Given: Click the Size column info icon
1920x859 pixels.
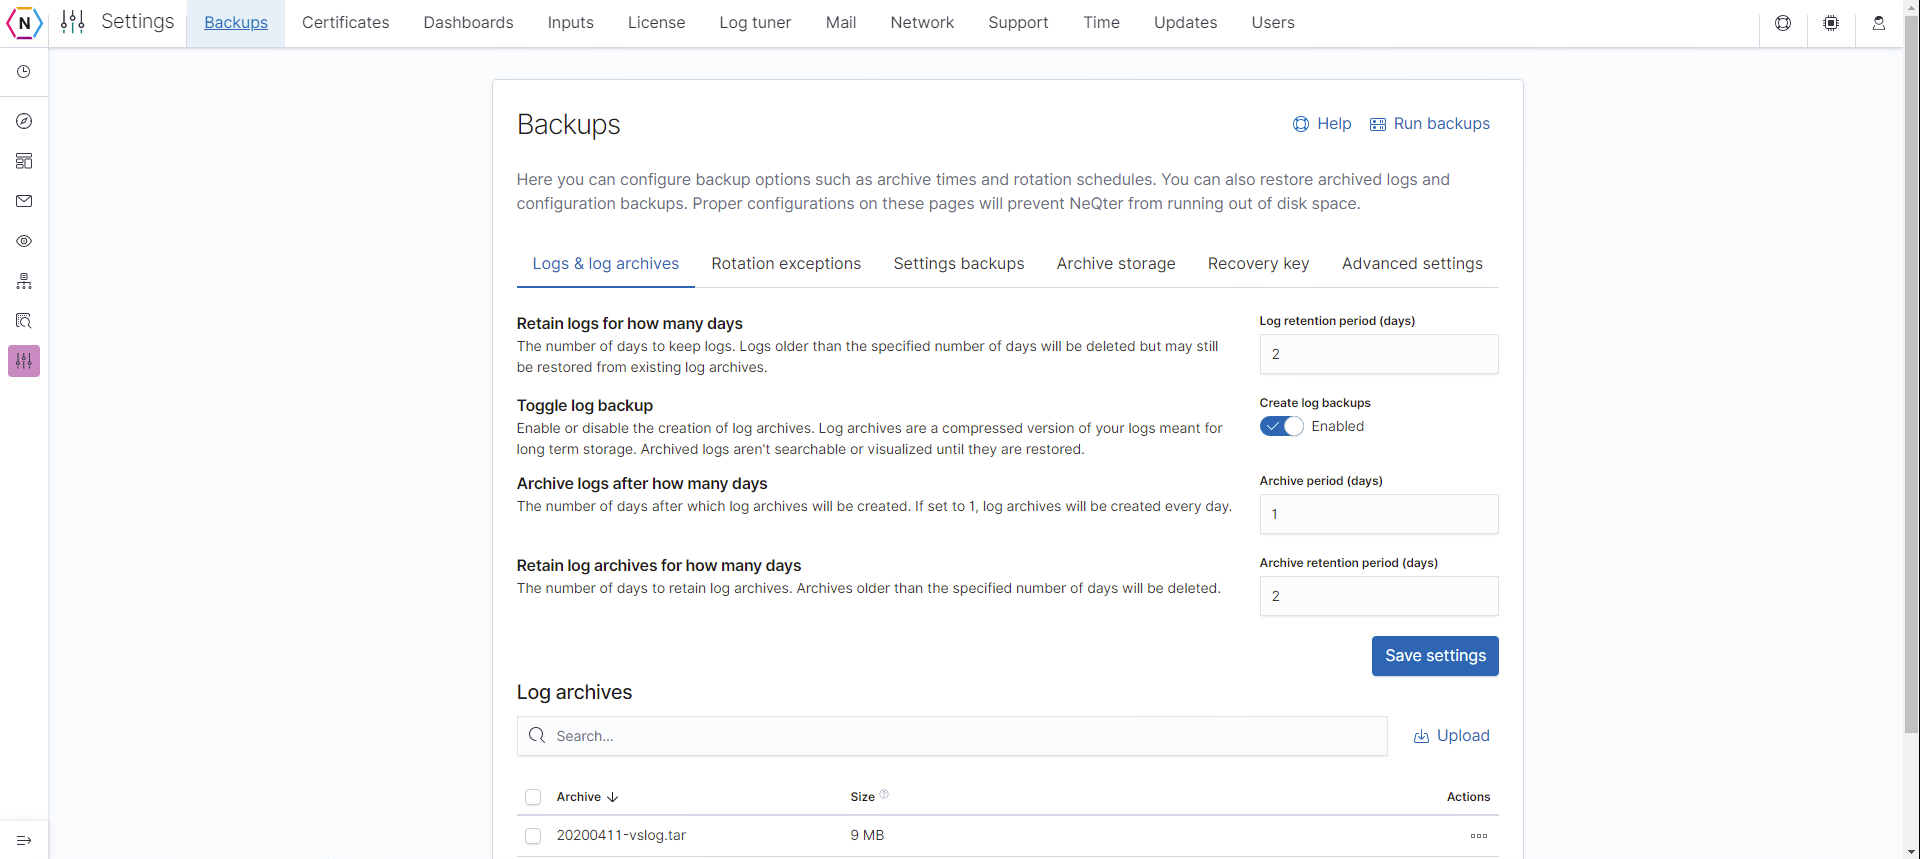Looking at the screenshot, I should (884, 794).
